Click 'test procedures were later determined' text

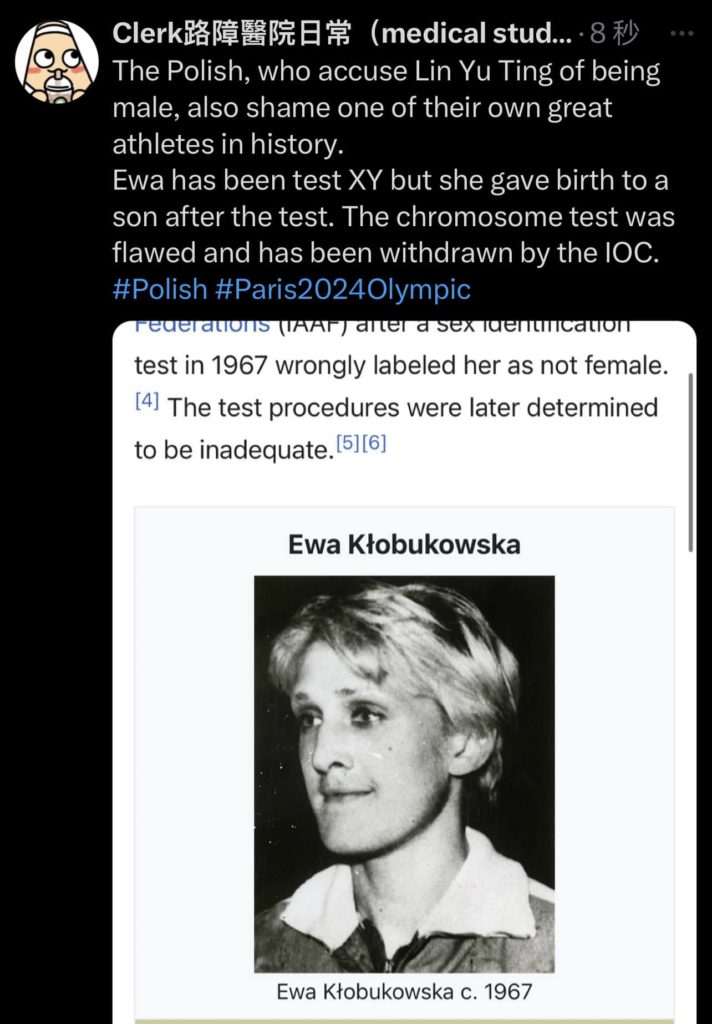coord(412,407)
